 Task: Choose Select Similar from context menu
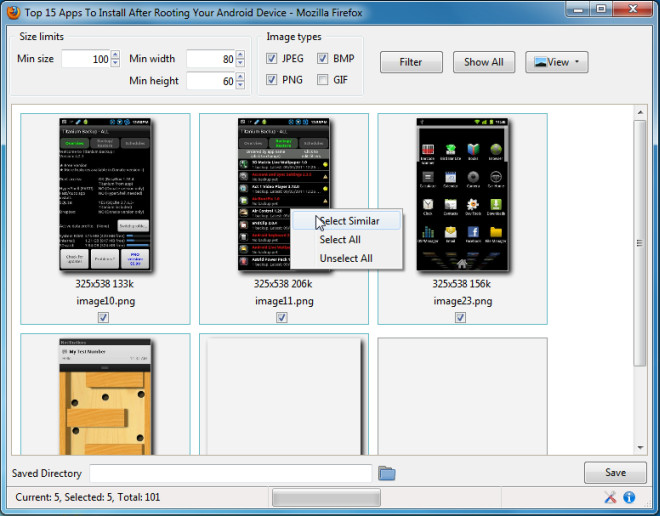tap(346, 221)
